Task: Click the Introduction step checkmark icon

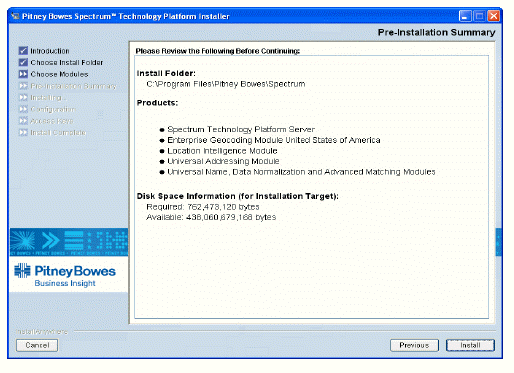Action: coord(23,51)
